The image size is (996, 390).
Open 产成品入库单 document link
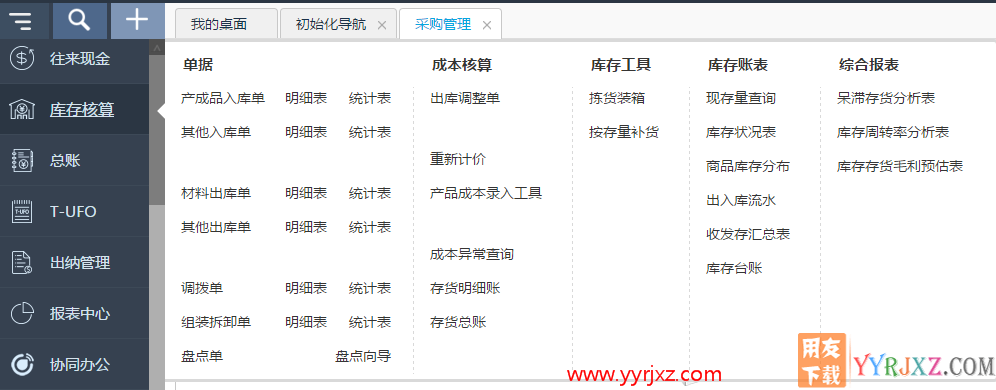223,98
